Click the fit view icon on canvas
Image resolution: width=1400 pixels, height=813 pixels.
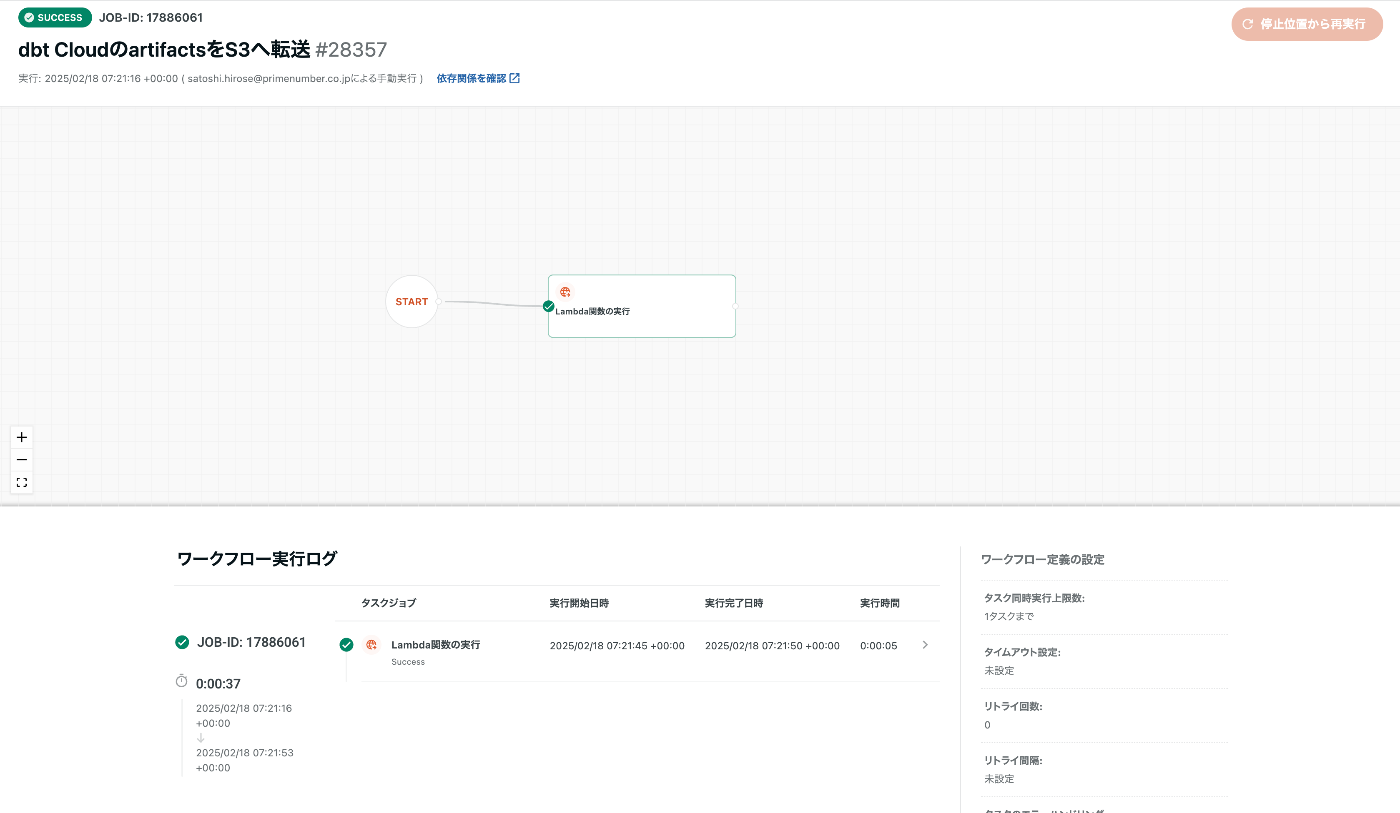pos(22,483)
